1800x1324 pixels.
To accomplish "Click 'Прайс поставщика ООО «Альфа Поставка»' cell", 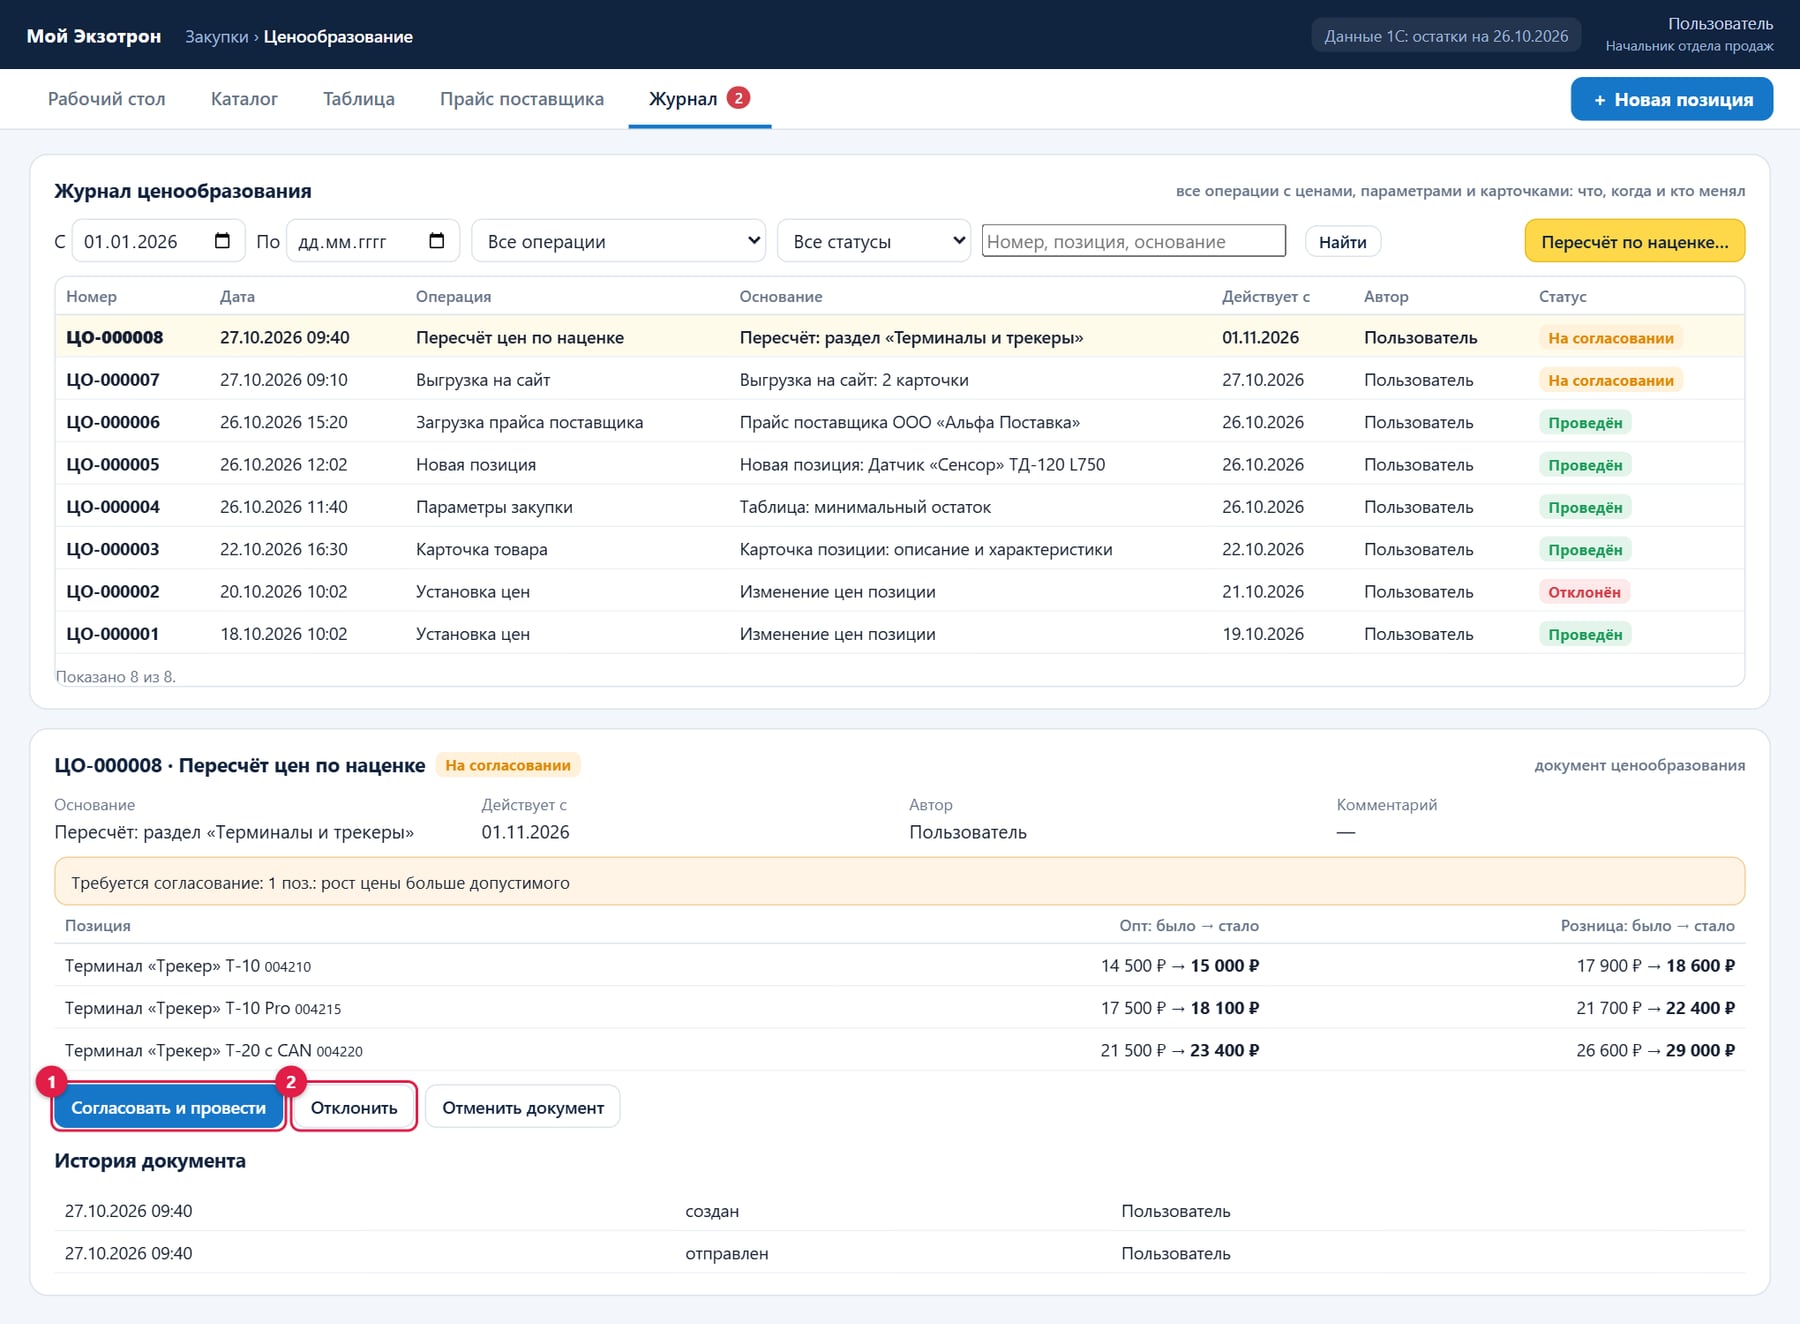I will point(909,422).
